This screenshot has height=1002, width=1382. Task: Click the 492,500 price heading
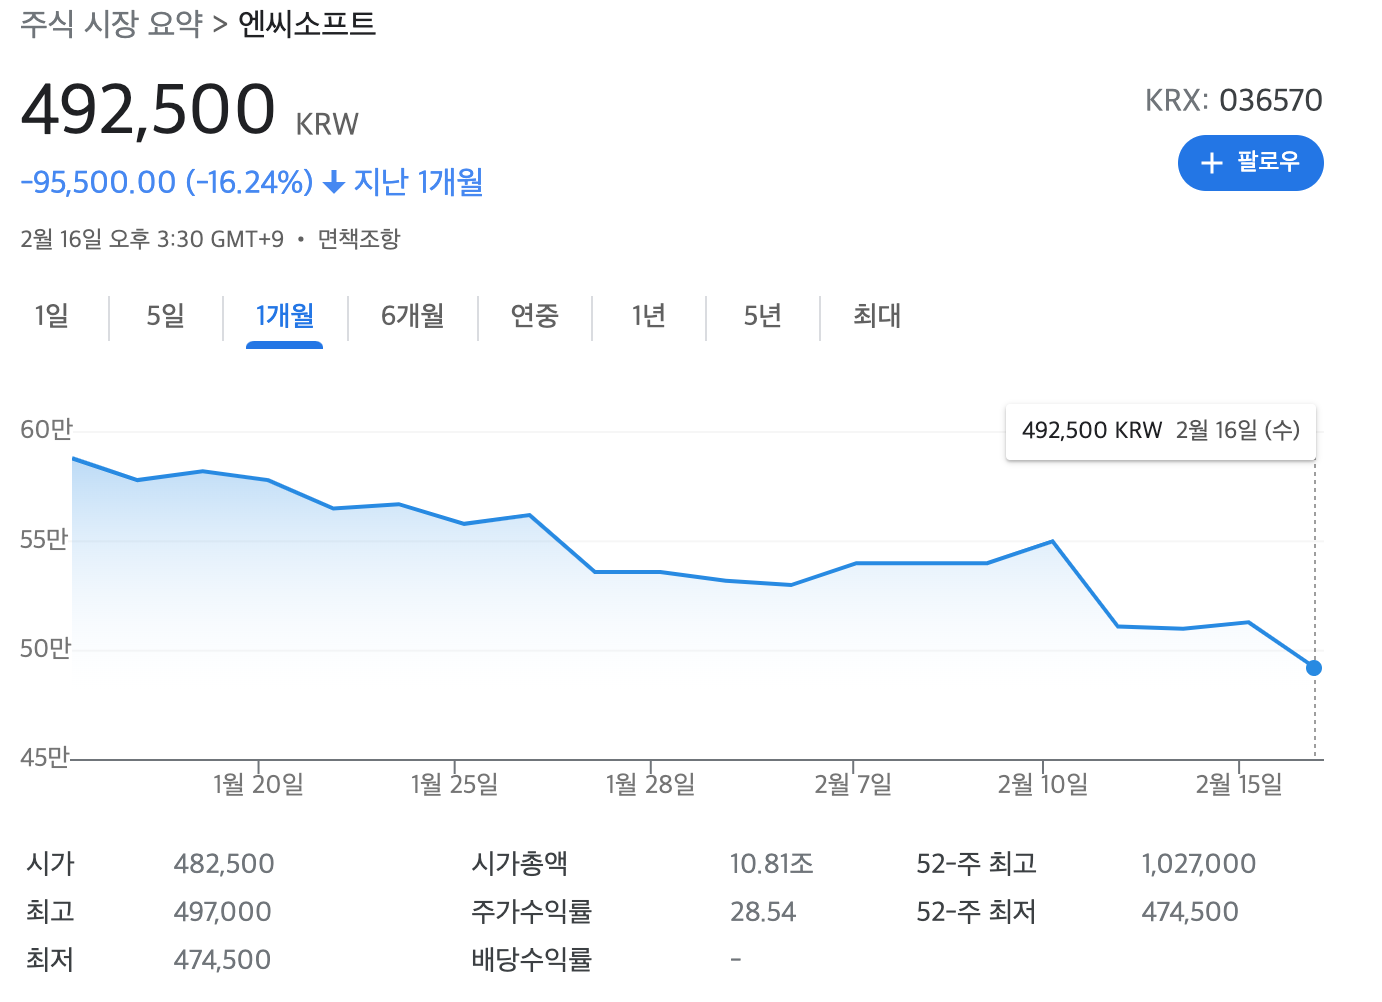[148, 109]
